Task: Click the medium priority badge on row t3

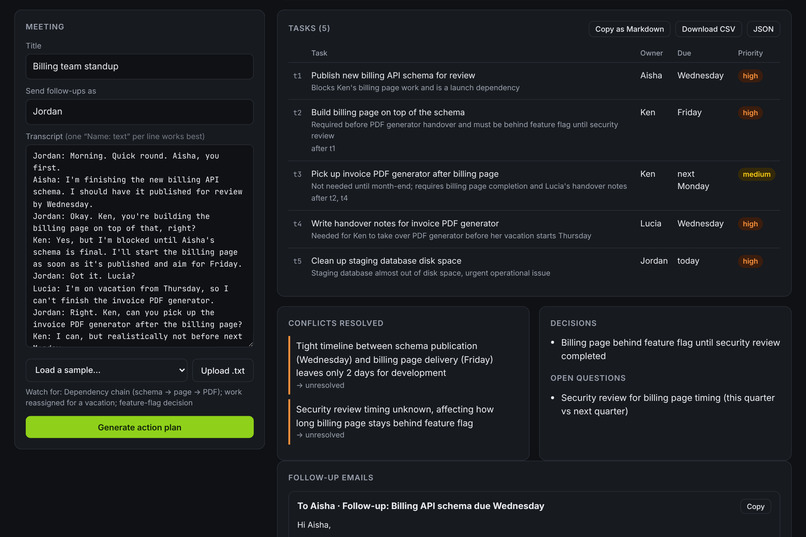Action: pos(756,174)
